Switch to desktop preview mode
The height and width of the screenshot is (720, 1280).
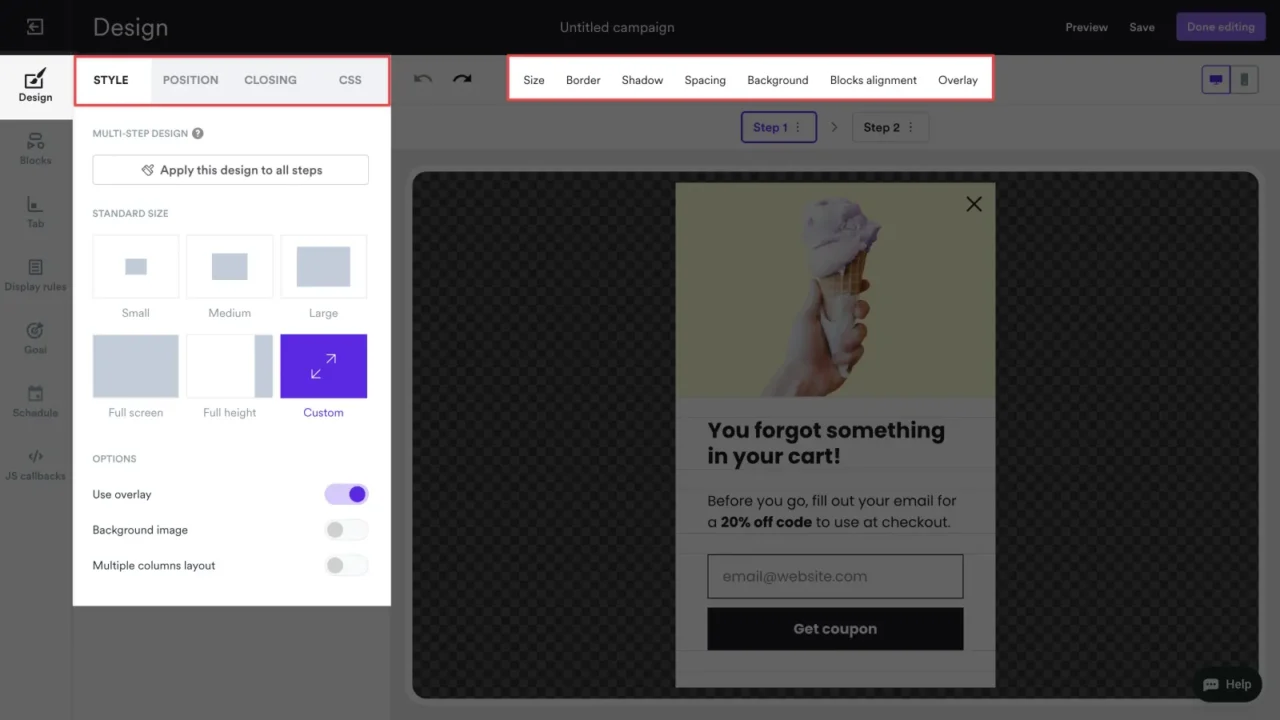pyautogui.click(x=1216, y=80)
